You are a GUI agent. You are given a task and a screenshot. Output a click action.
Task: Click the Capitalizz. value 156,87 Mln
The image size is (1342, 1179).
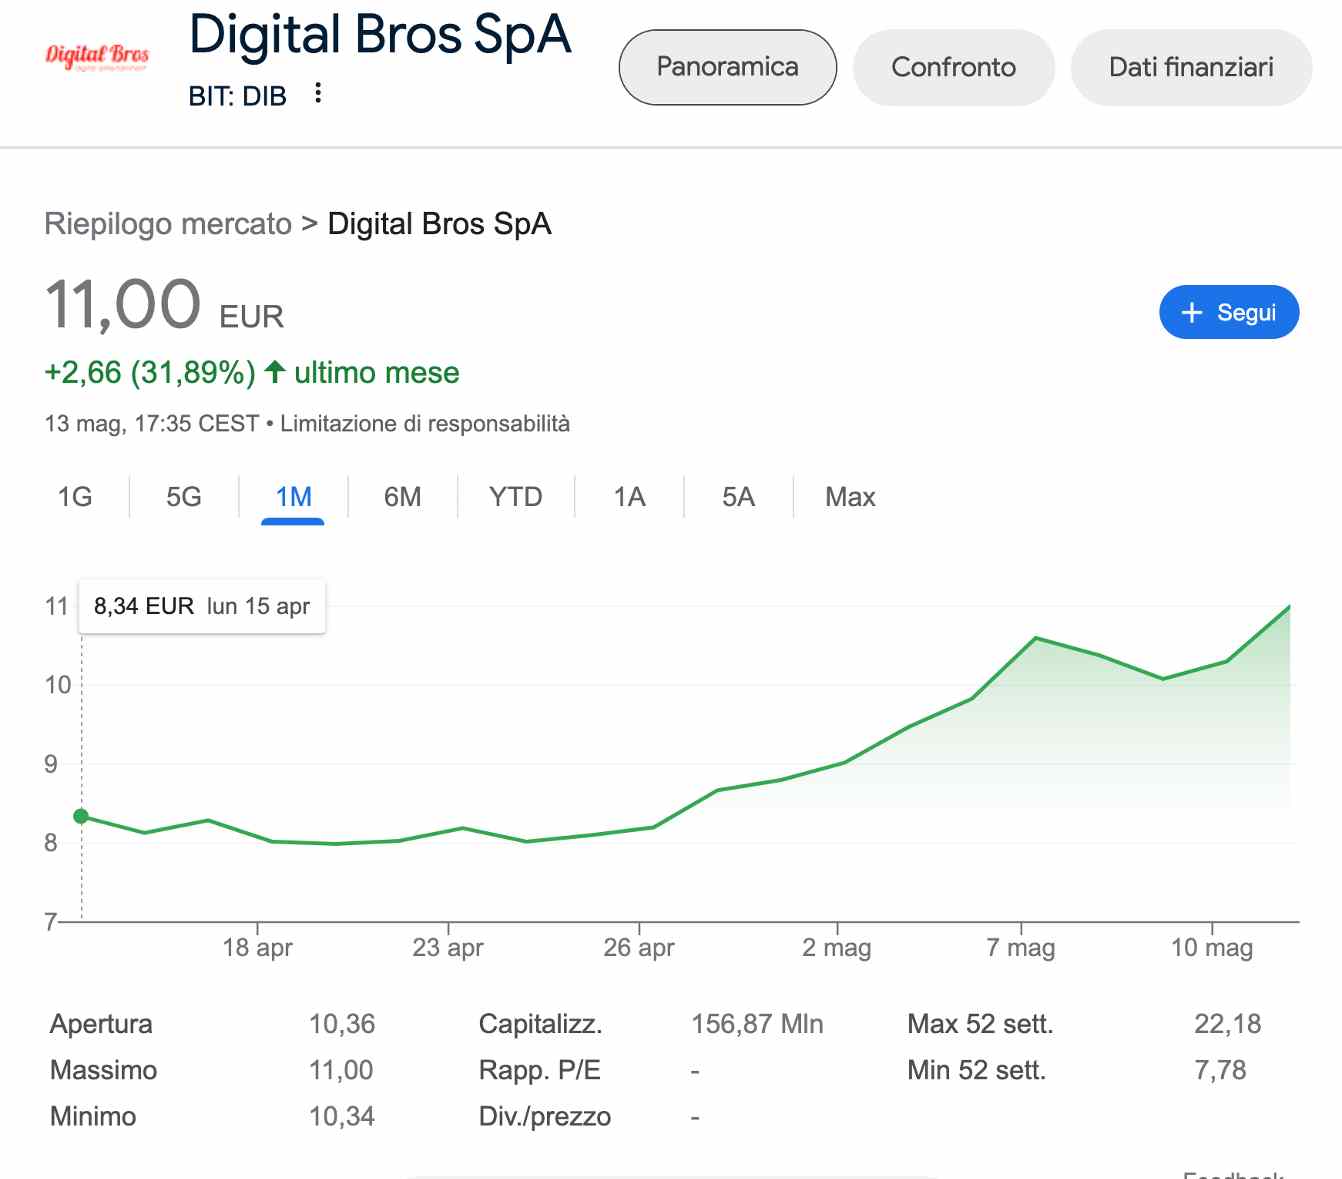[x=757, y=1024]
